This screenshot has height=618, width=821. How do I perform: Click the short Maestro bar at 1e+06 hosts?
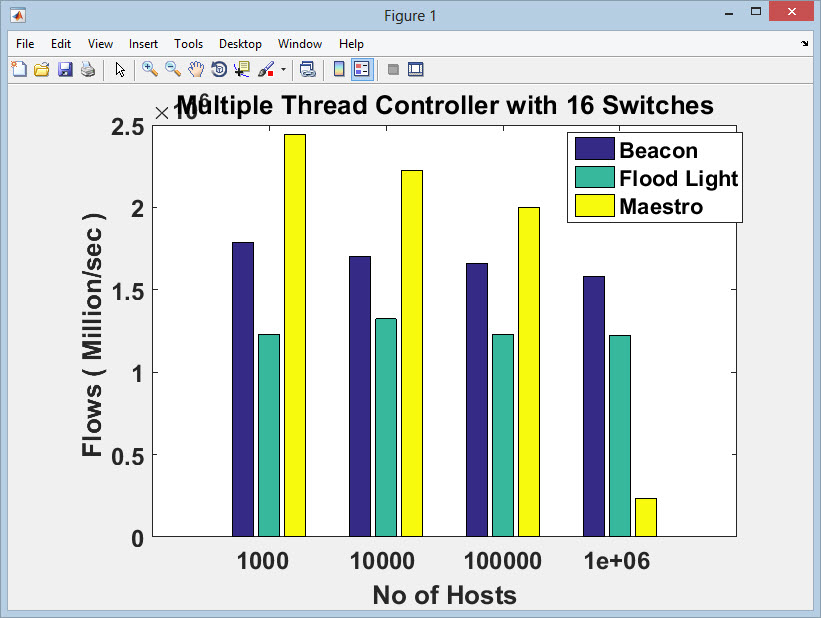tap(646, 517)
